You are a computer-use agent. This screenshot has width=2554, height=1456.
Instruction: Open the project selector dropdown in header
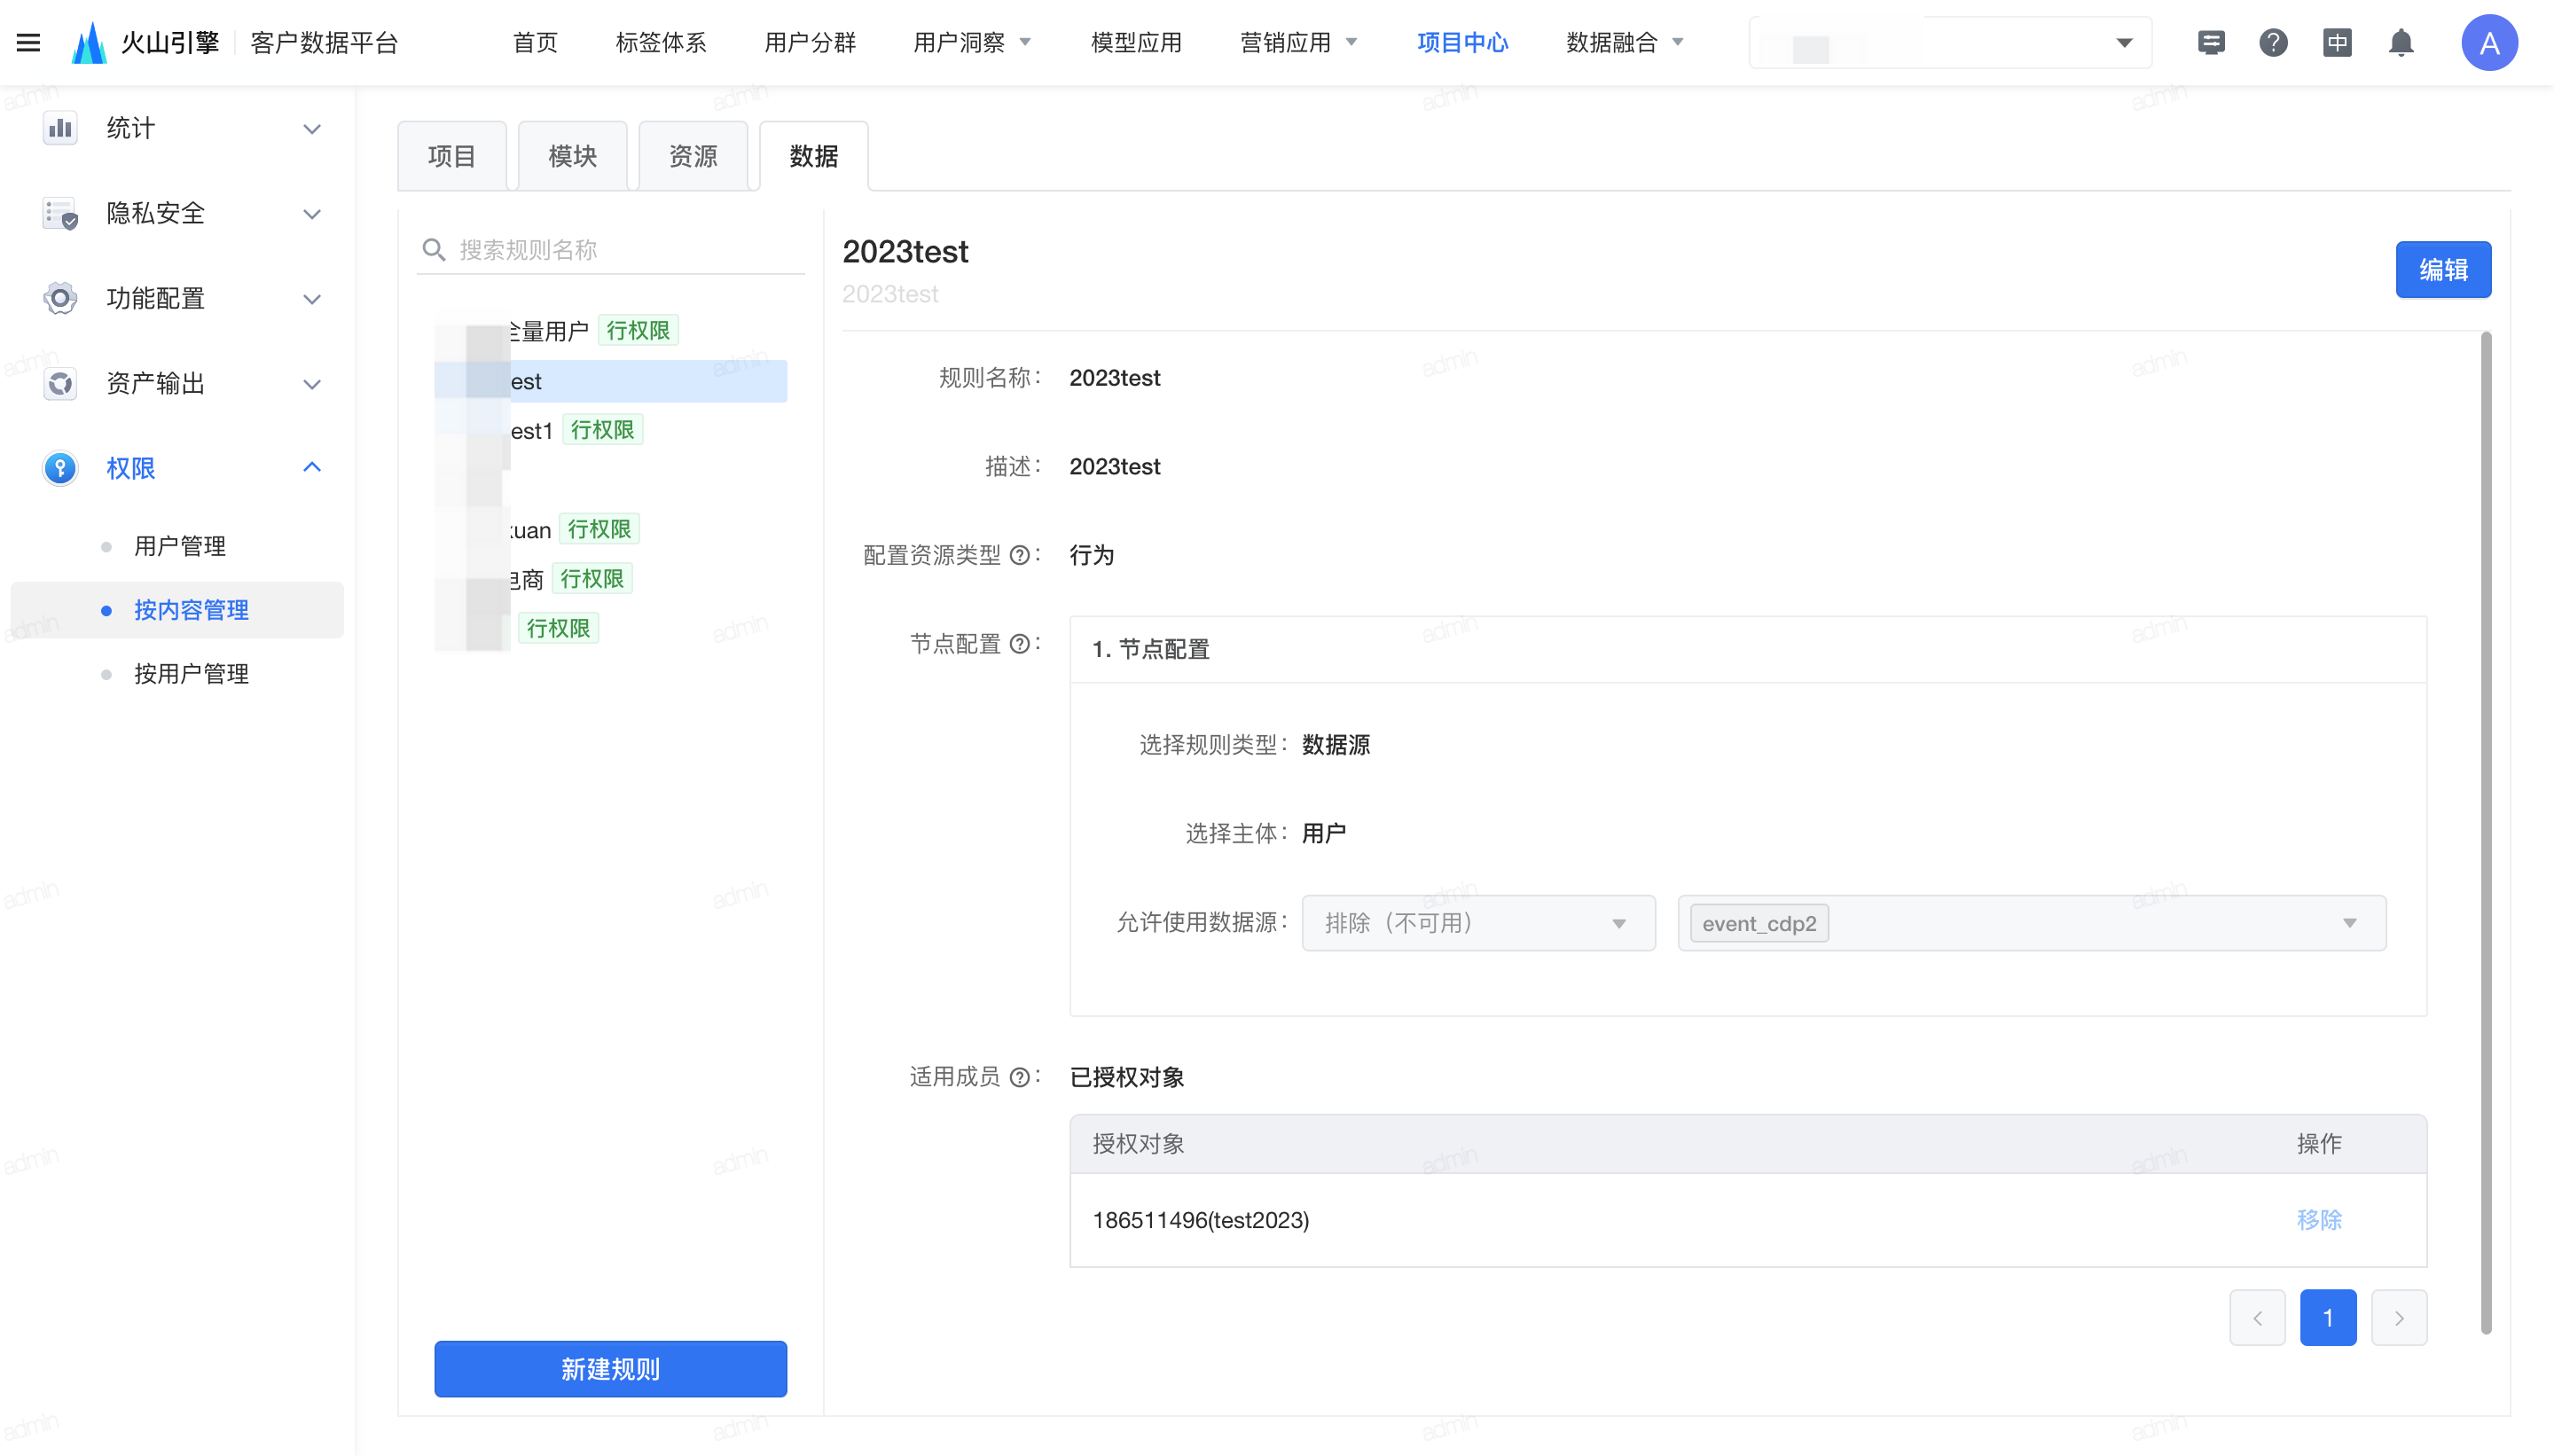[1950, 43]
